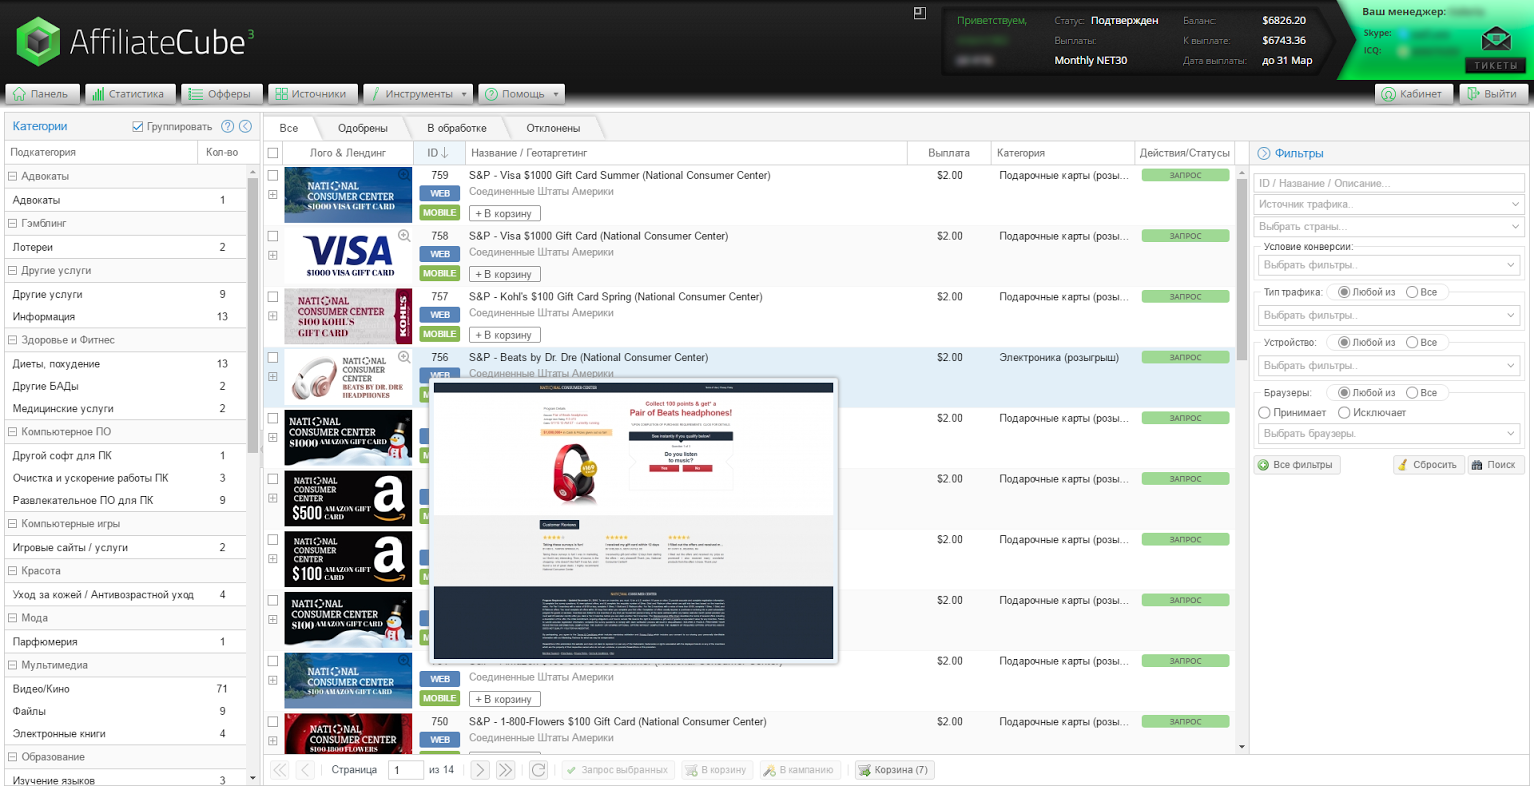Open the Корзина (7) button
The height and width of the screenshot is (790, 1534).
(x=894, y=770)
